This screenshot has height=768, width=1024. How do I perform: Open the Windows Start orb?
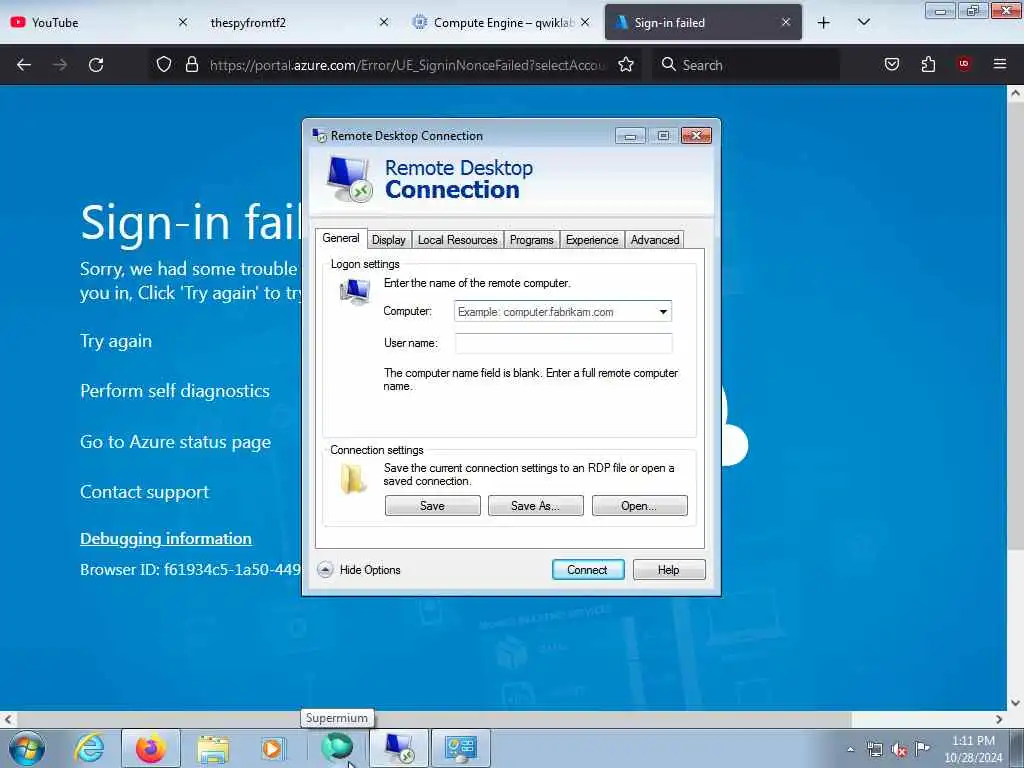tap(27, 748)
